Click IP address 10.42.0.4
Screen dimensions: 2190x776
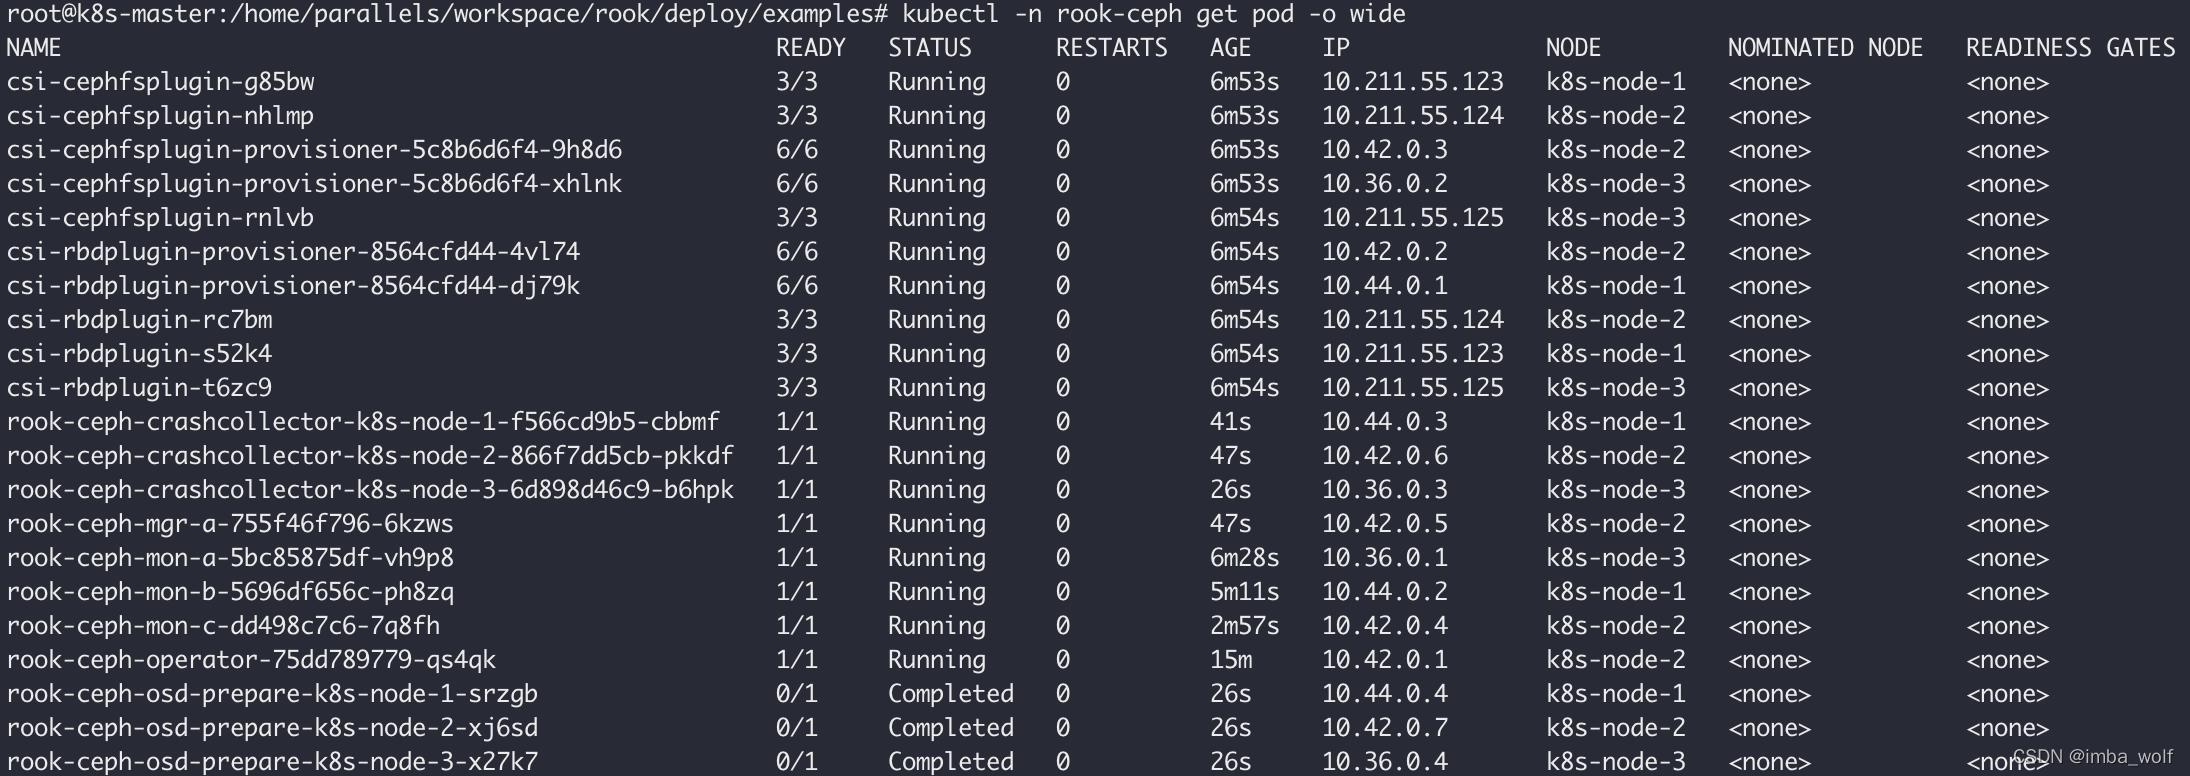[x=1385, y=626]
